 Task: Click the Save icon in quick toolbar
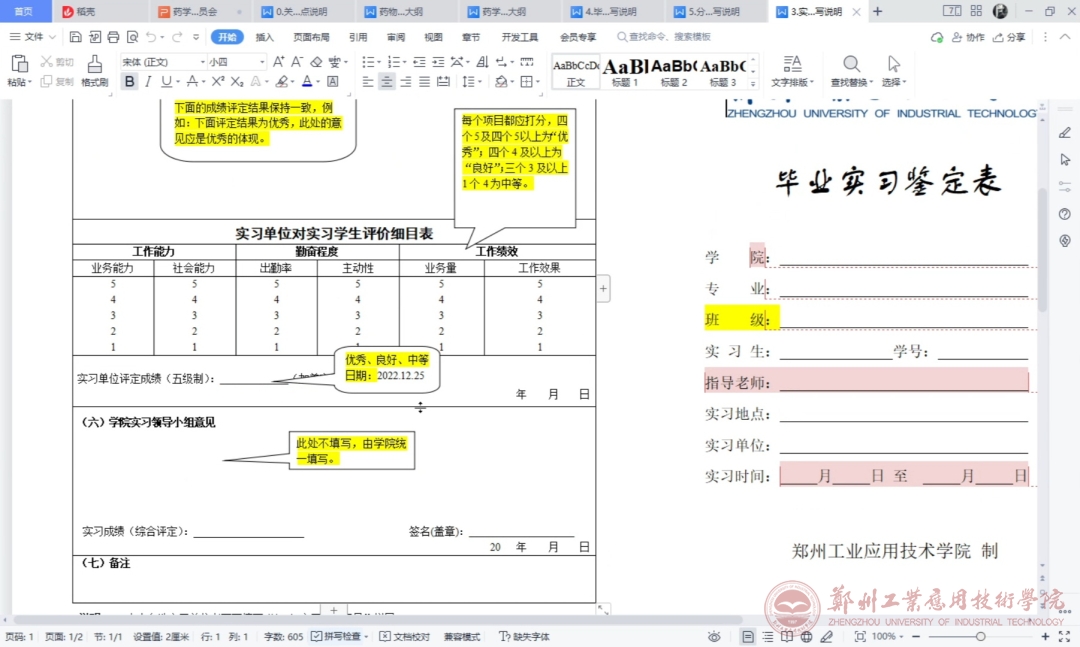tap(76, 37)
